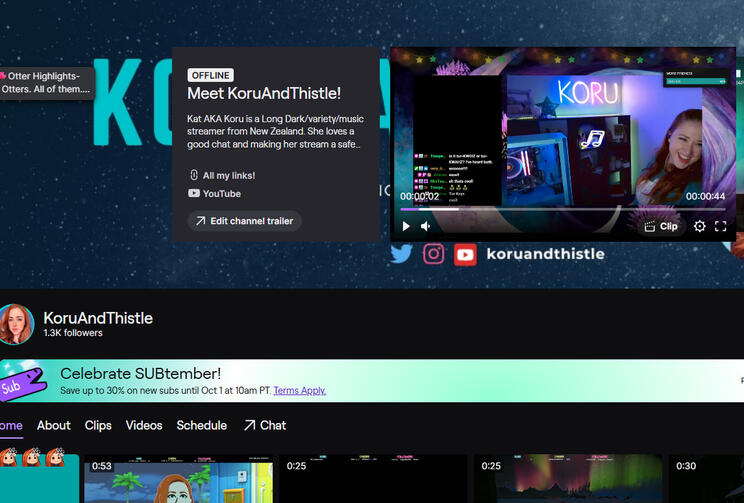Click the channel description about Kat AKA Koru

point(276,131)
